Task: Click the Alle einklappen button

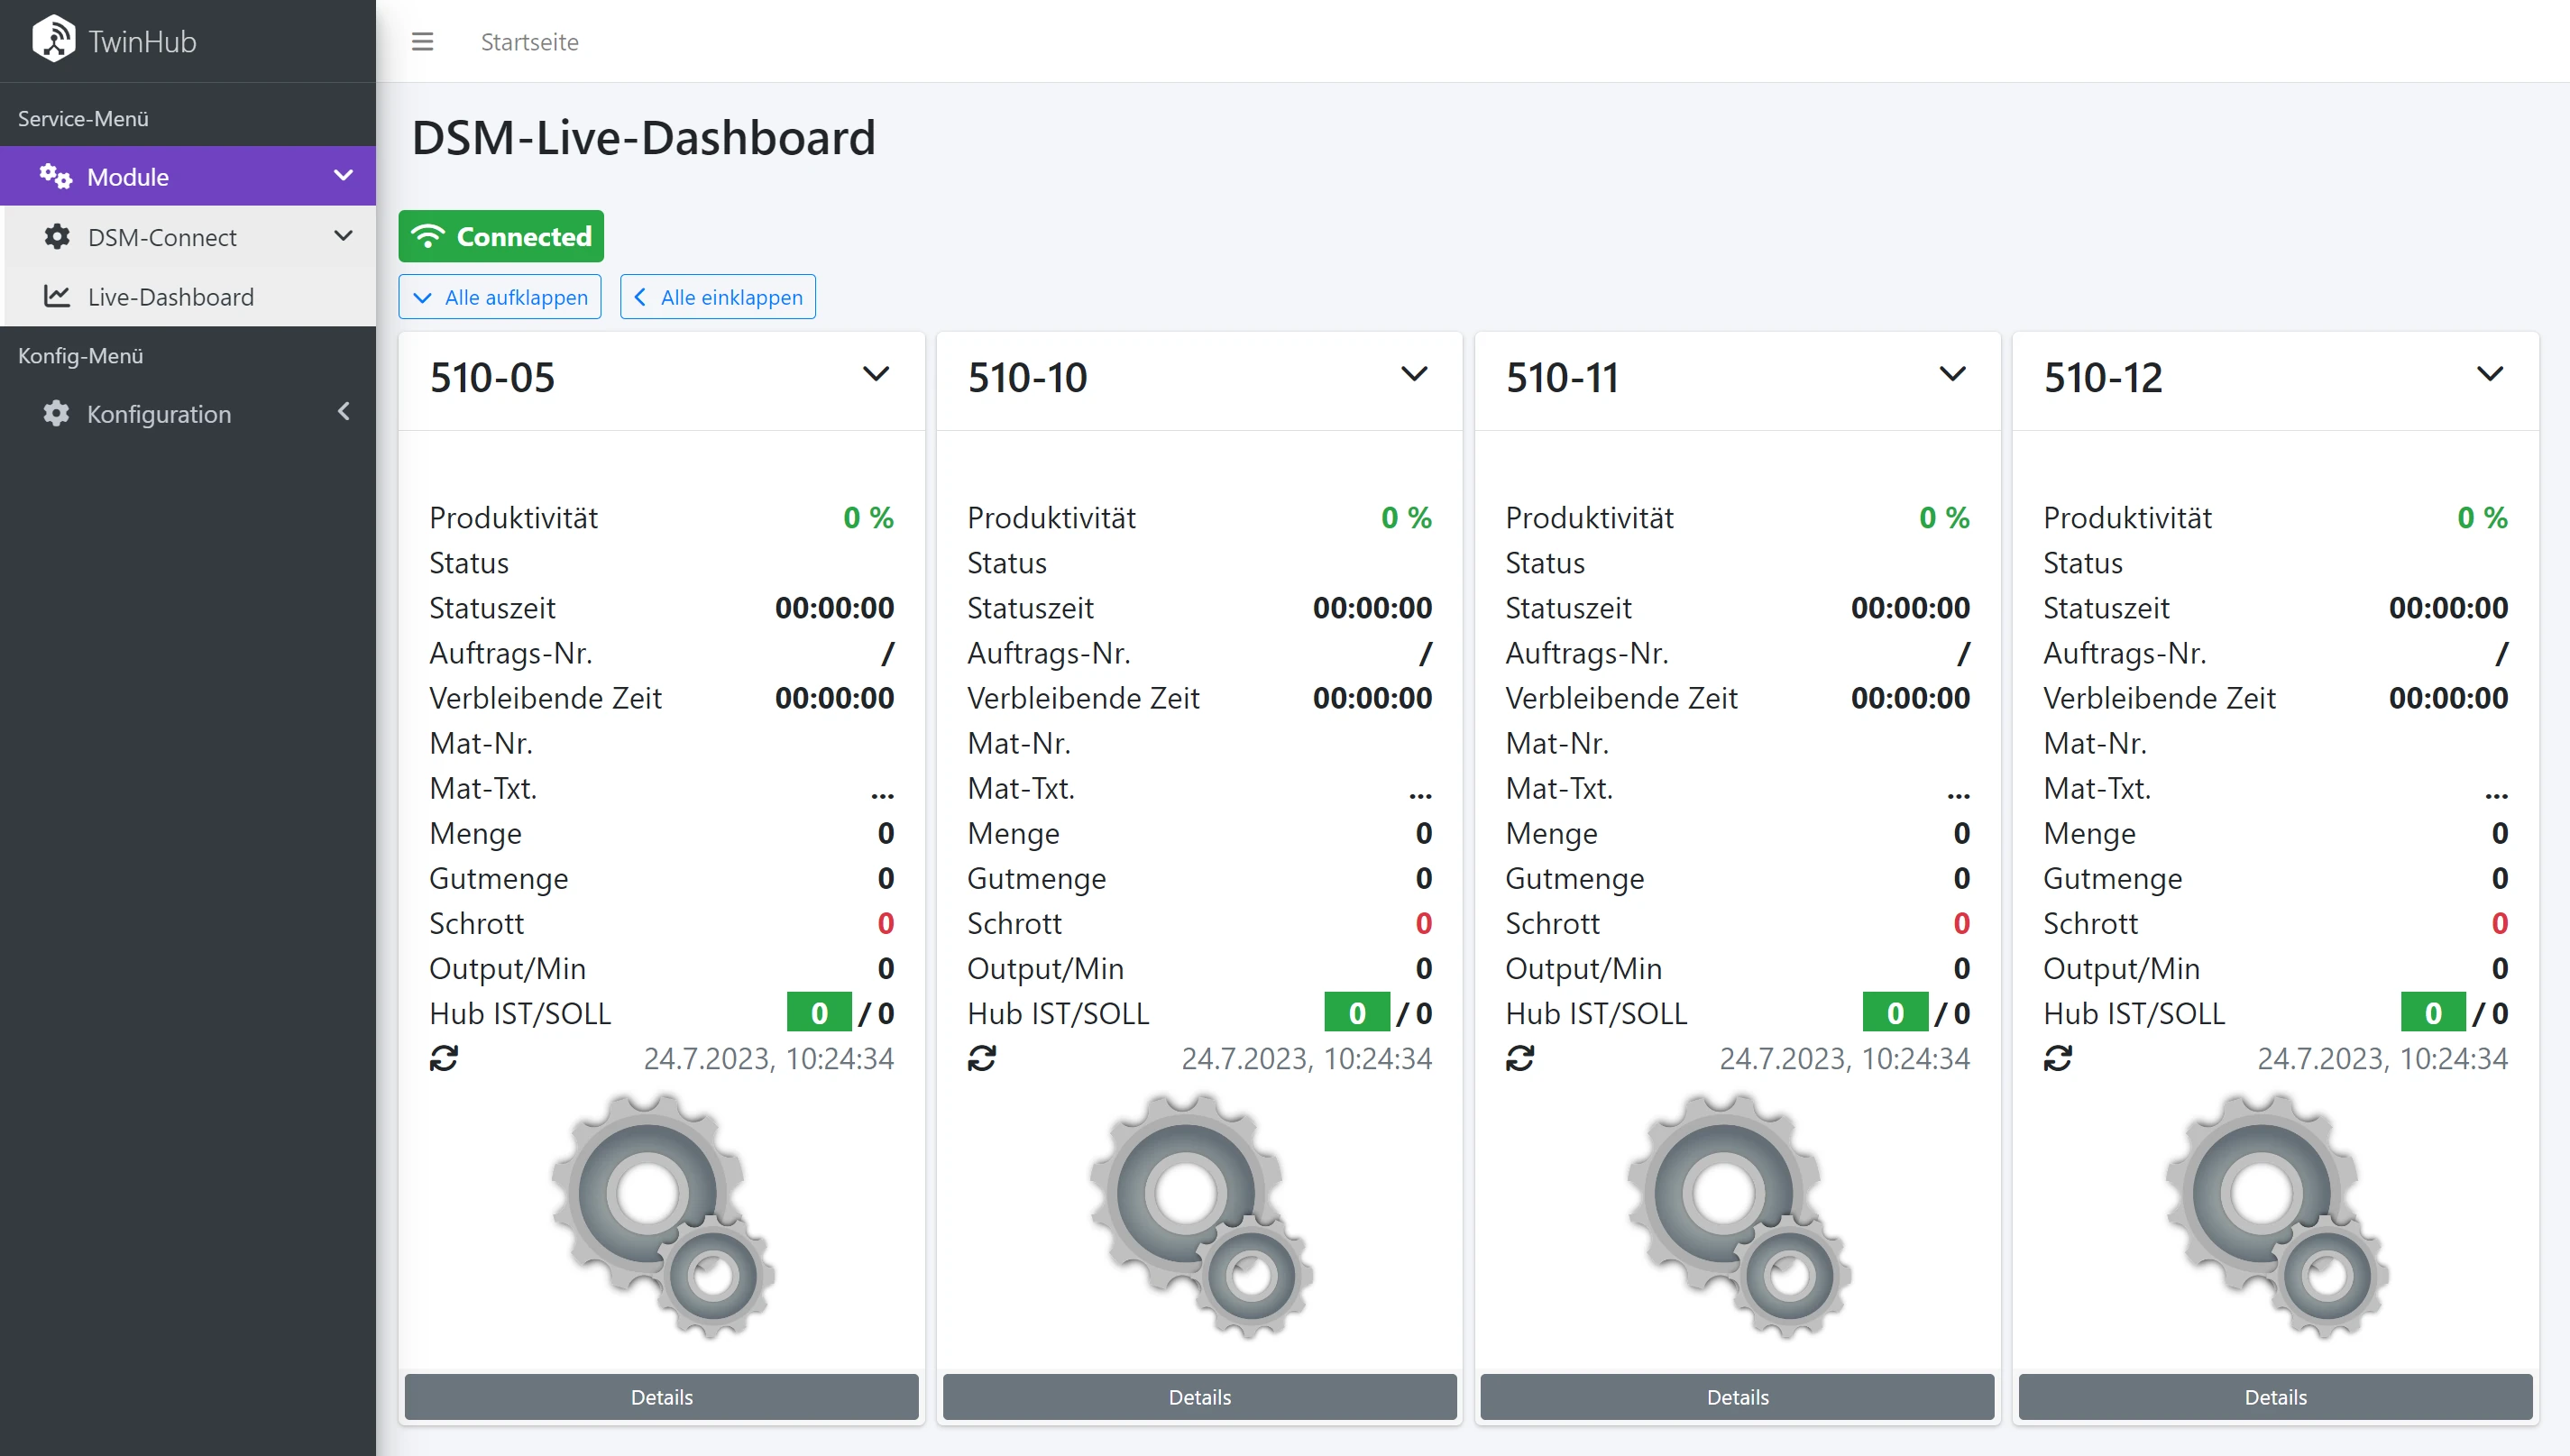Action: [718, 297]
